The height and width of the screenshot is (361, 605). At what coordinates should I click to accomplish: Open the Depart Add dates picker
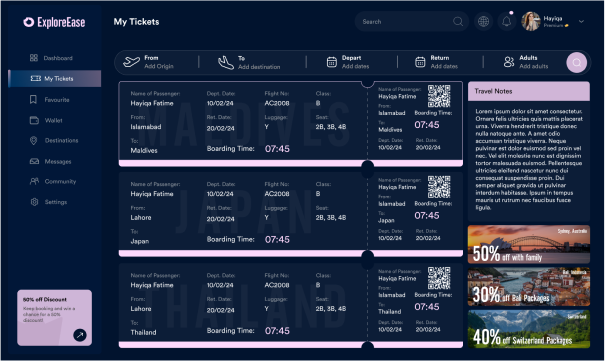(355, 62)
